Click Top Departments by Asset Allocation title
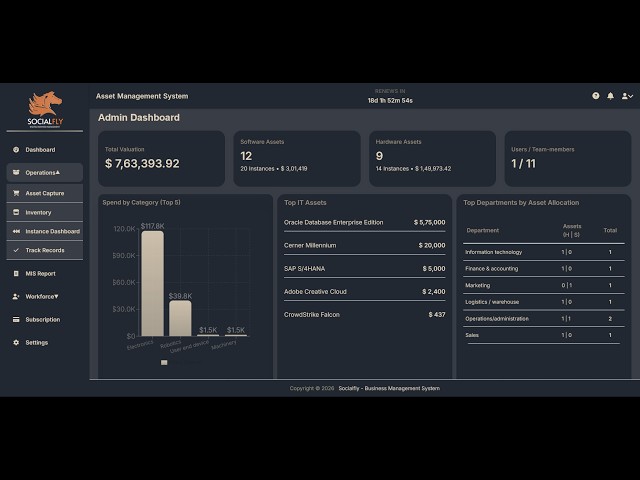 pos(521,203)
